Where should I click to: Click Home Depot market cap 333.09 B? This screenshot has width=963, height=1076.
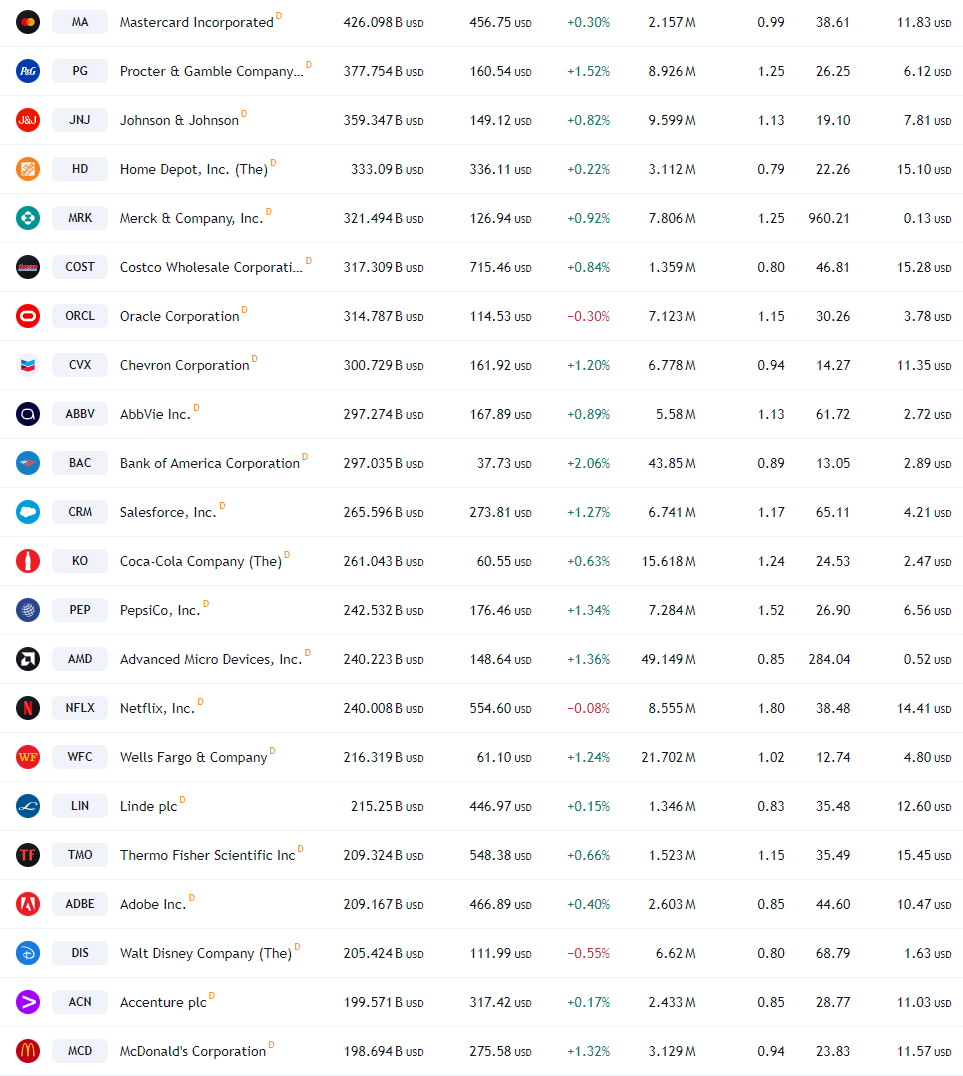[387, 169]
